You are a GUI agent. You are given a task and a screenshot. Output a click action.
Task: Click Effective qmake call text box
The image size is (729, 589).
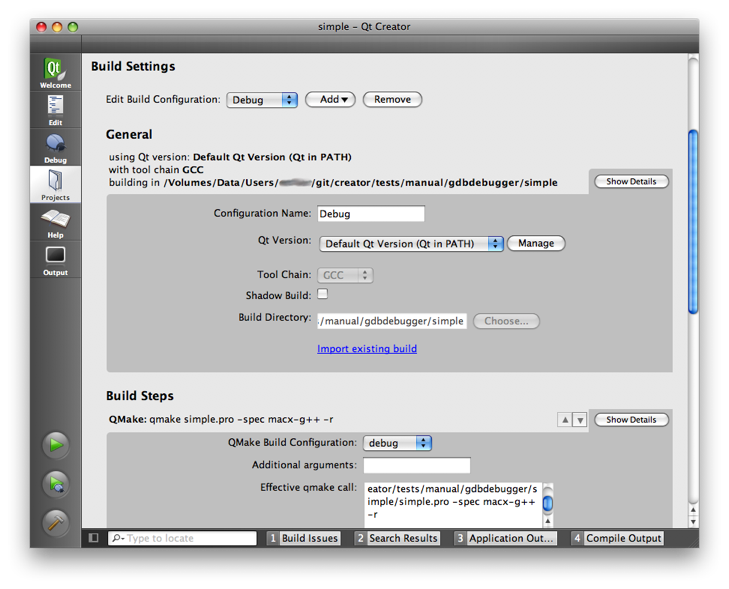pyautogui.click(x=453, y=504)
